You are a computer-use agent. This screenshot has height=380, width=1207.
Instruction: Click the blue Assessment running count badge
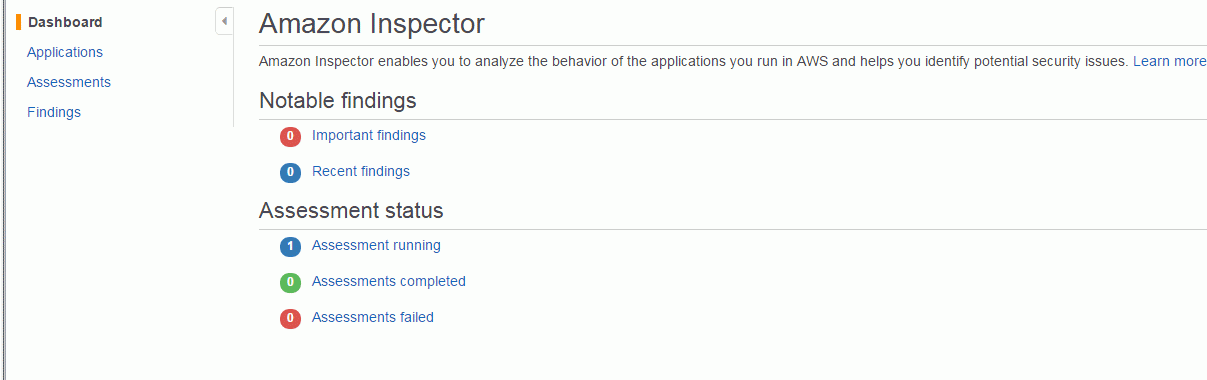290,246
